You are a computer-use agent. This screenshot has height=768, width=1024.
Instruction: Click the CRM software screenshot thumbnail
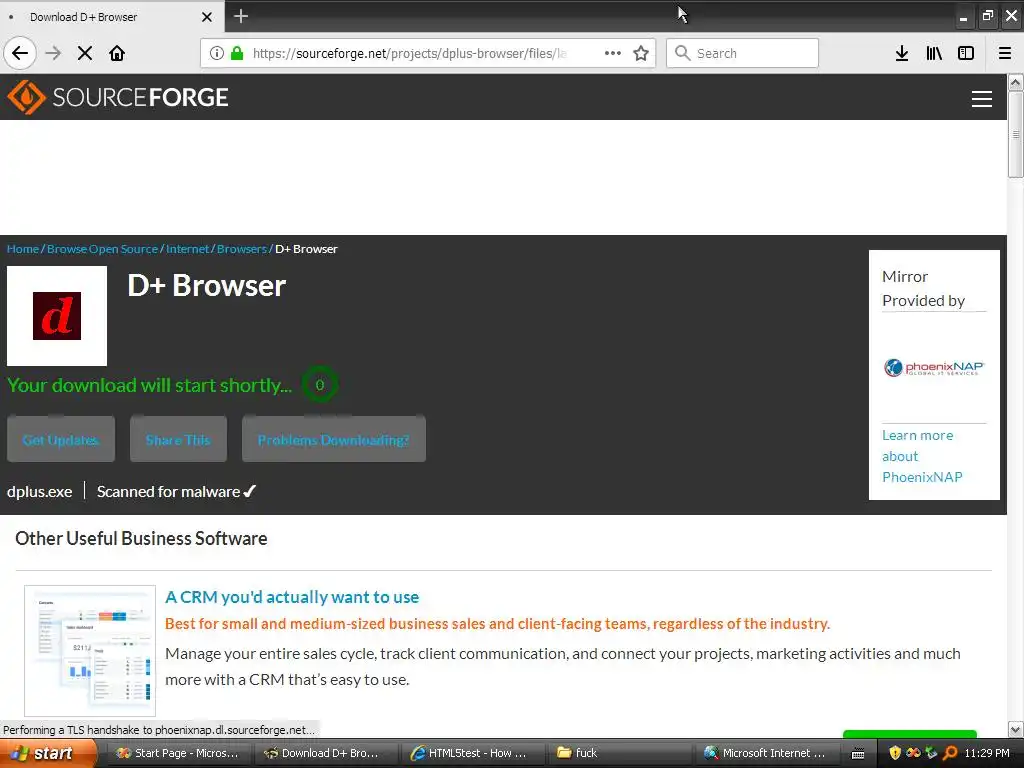90,650
